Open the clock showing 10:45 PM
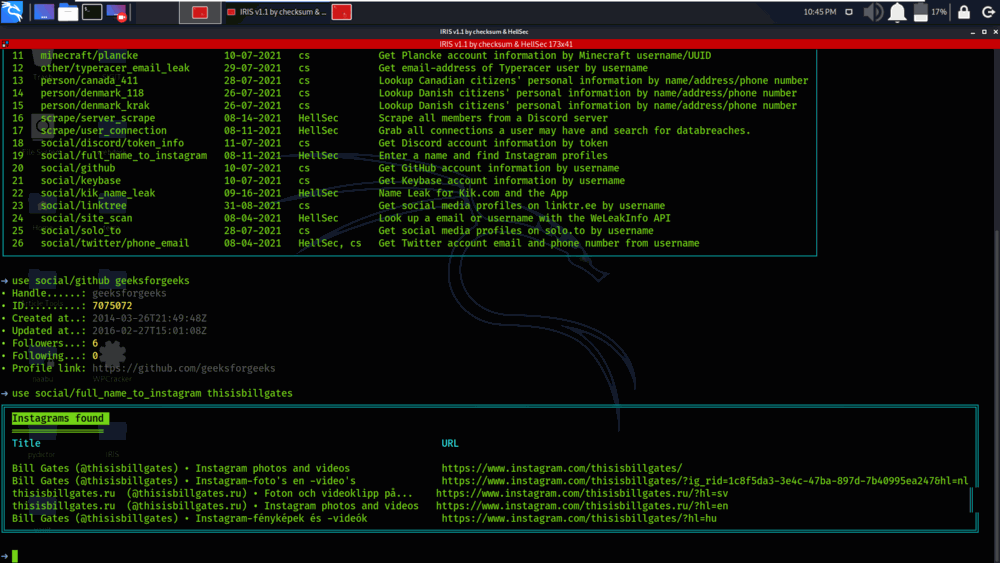Image resolution: width=1000 pixels, height=563 pixels. point(820,12)
